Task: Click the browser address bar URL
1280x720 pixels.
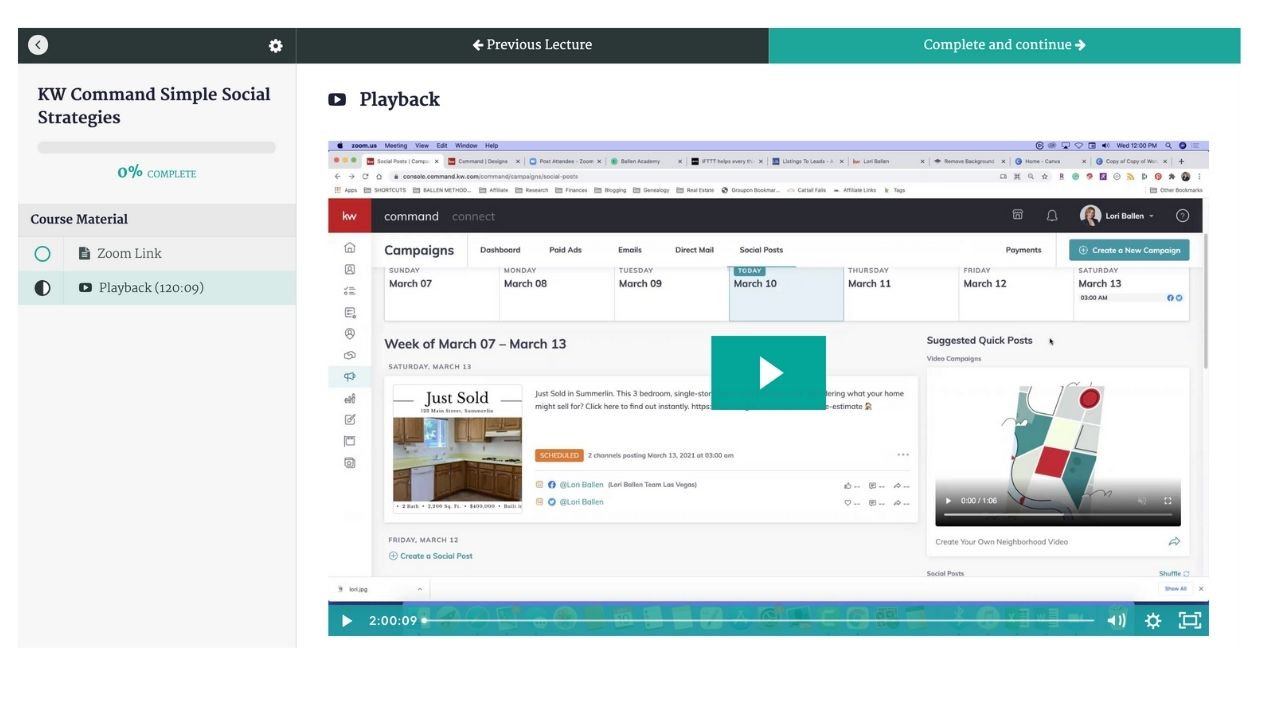Action: (490, 176)
